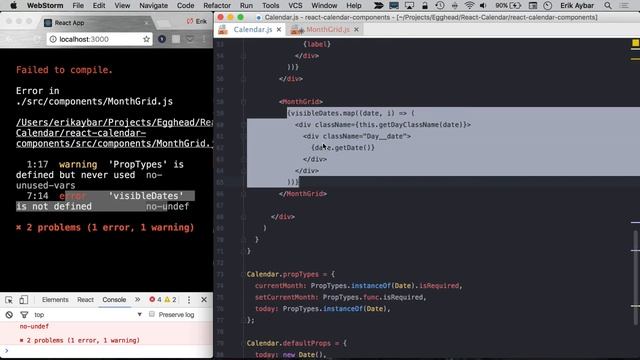The image size is (640, 360).
Task: Click the AirPlay display icon in menu bar
Action: point(409,5)
